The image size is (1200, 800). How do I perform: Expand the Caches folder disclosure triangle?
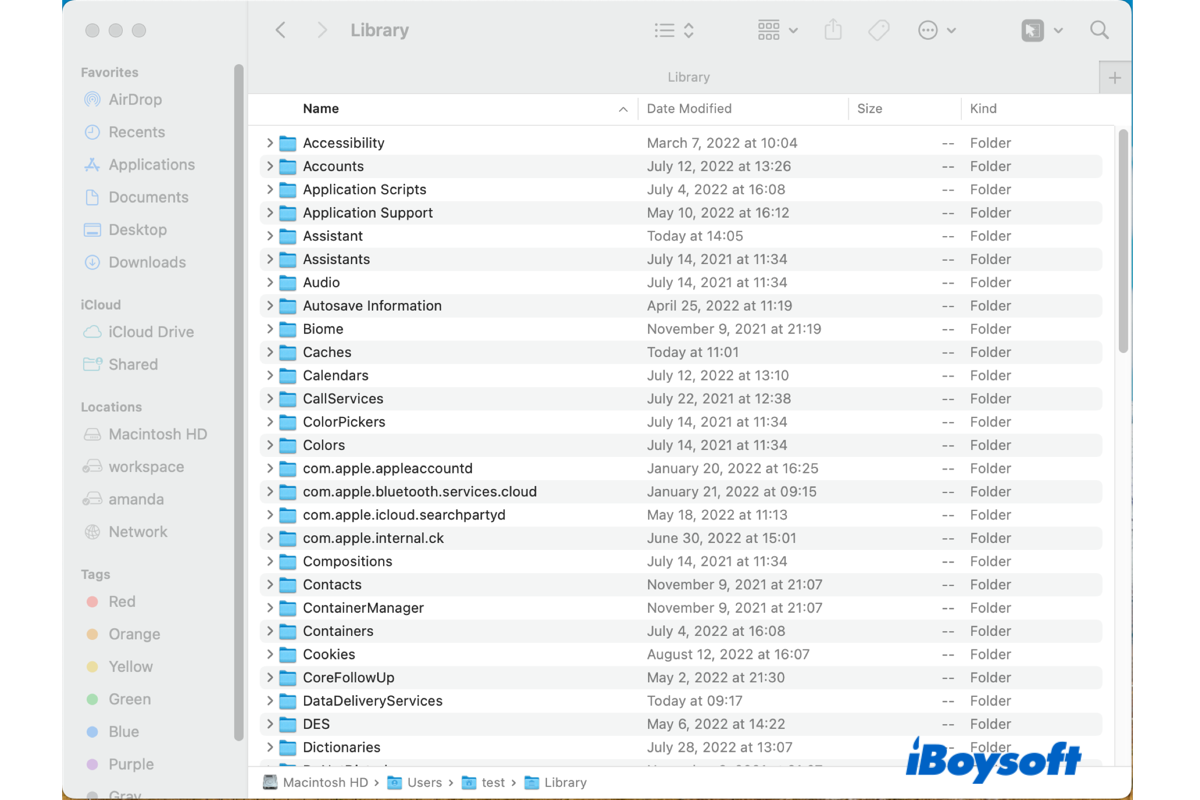(x=268, y=352)
